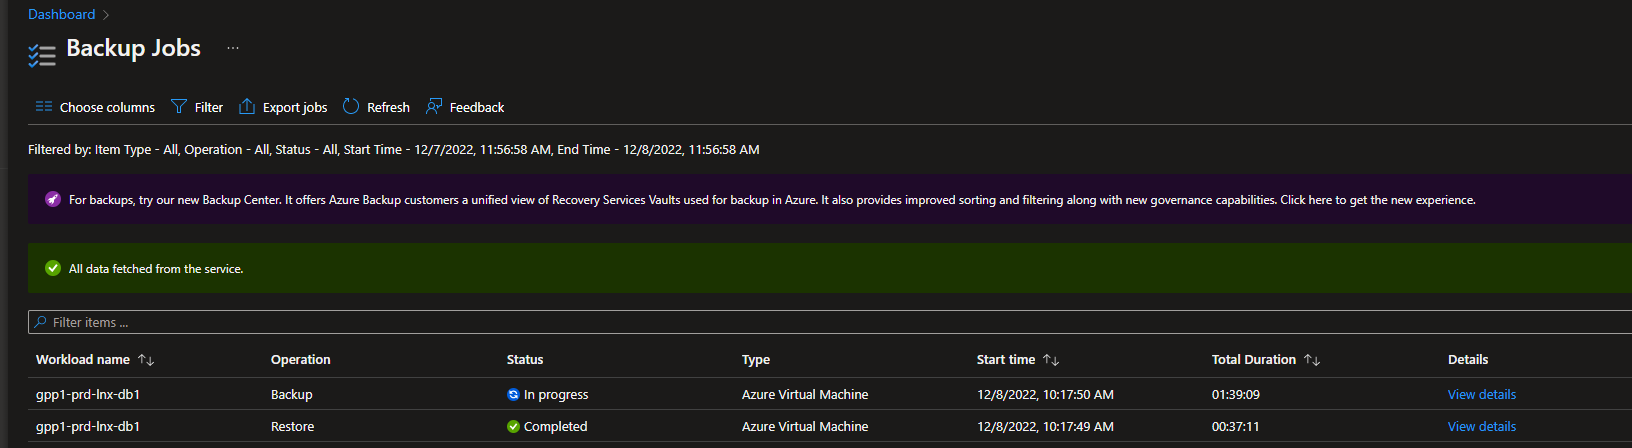Click the Refresh circular arrow icon

pyautogui.click(x=351, y=106)
